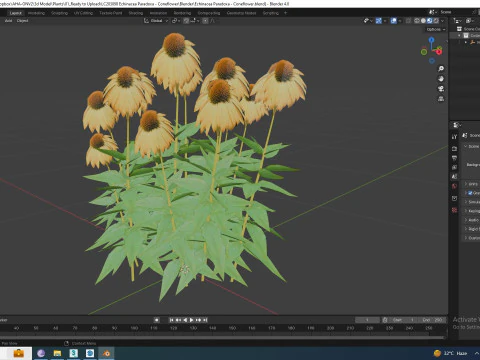The image size is (480, 360).
Task: Expand the Collection row in outliner
Action: (460, 35)
